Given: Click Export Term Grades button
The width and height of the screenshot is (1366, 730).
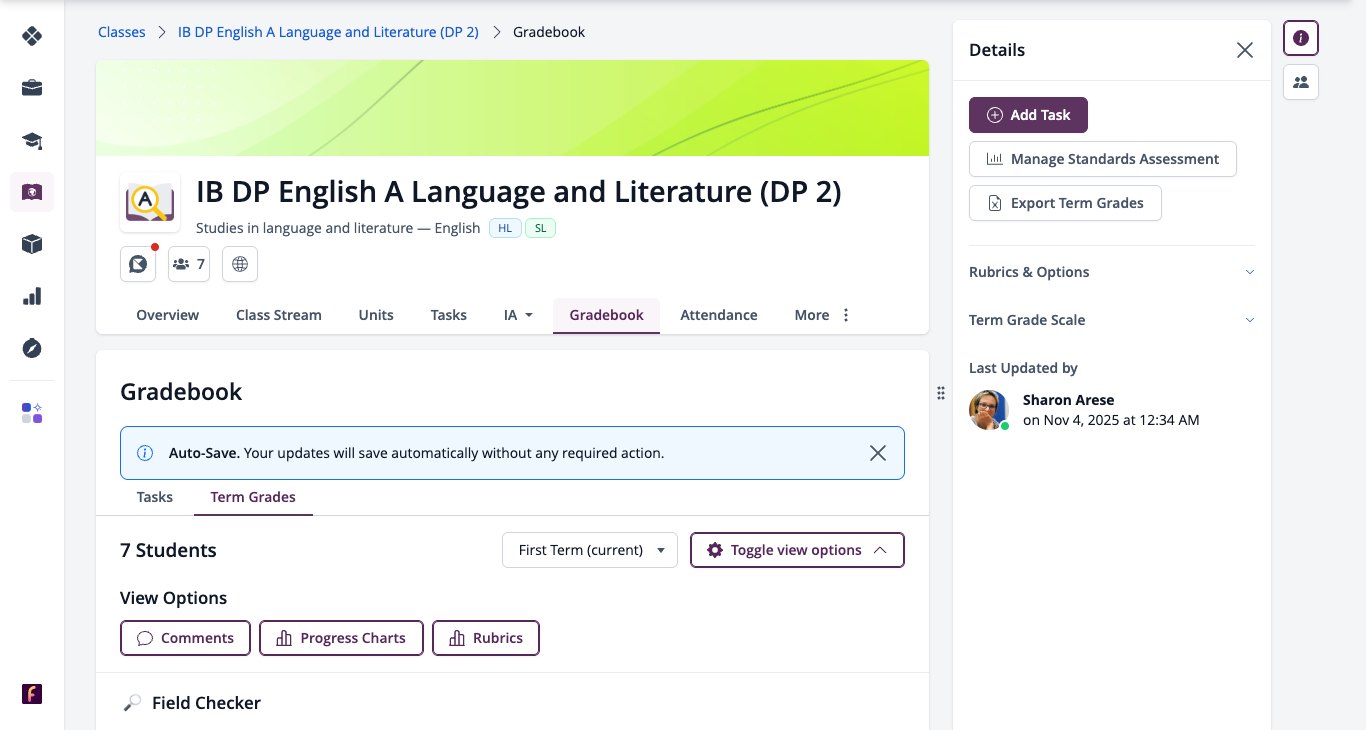Looking at the screenshot, I should pyautogui.click(x=1065, y=203).
